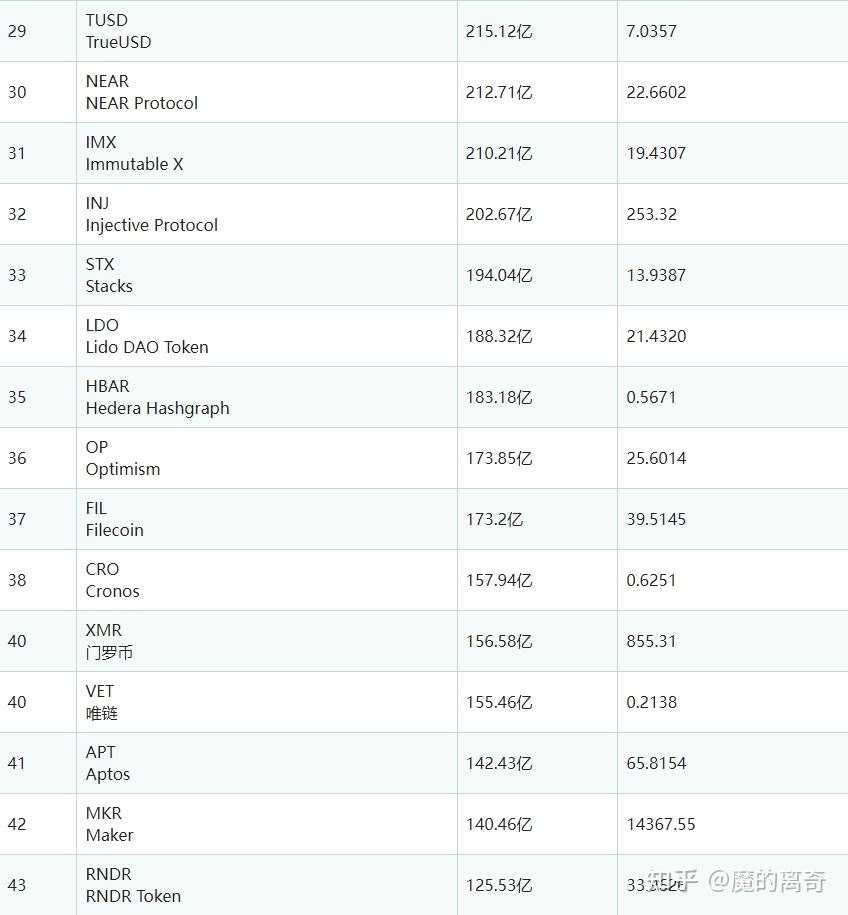
Task: Click the IMX Immutable X entry
Action: (134, 153)
